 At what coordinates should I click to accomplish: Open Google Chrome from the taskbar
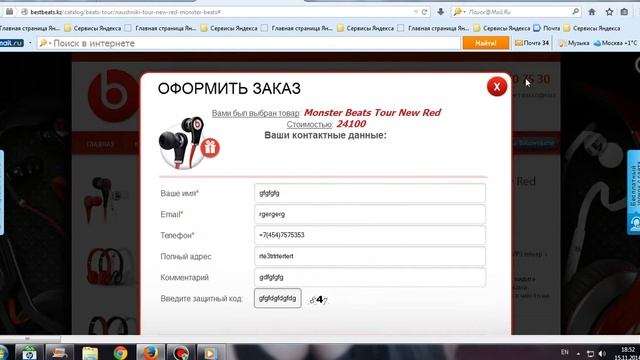pyautogui.click(x=120, y=353)
